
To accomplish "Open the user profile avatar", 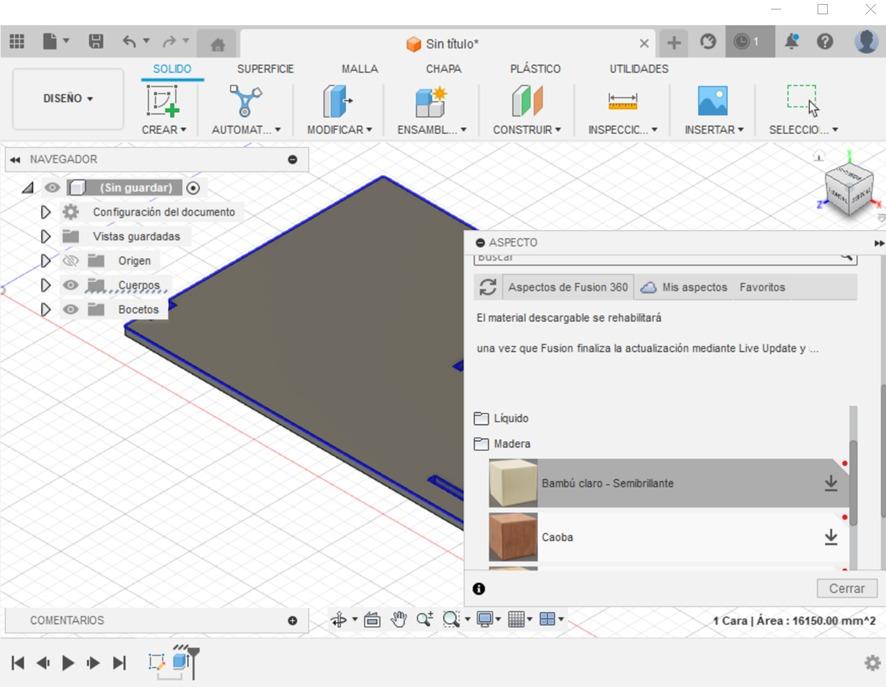I will click(866, 41).
